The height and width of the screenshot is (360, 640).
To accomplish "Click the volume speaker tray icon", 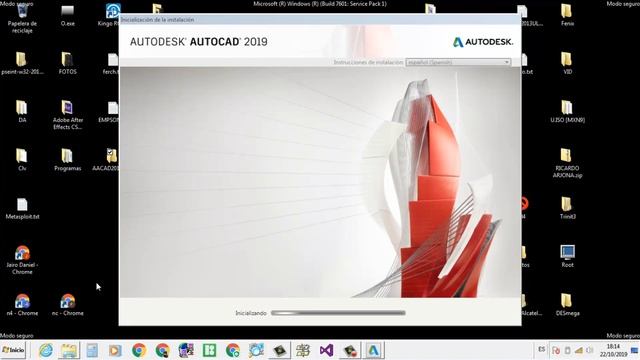I will [x=589, y=350].
